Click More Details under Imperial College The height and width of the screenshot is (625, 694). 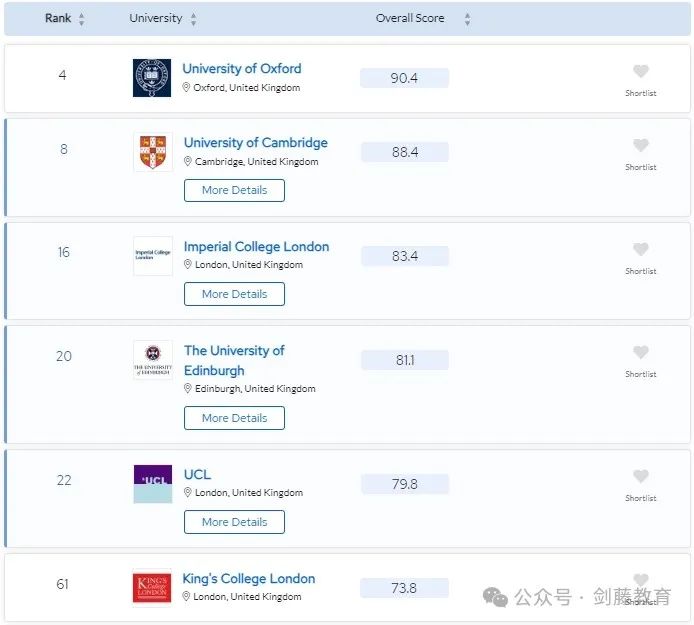234,294
